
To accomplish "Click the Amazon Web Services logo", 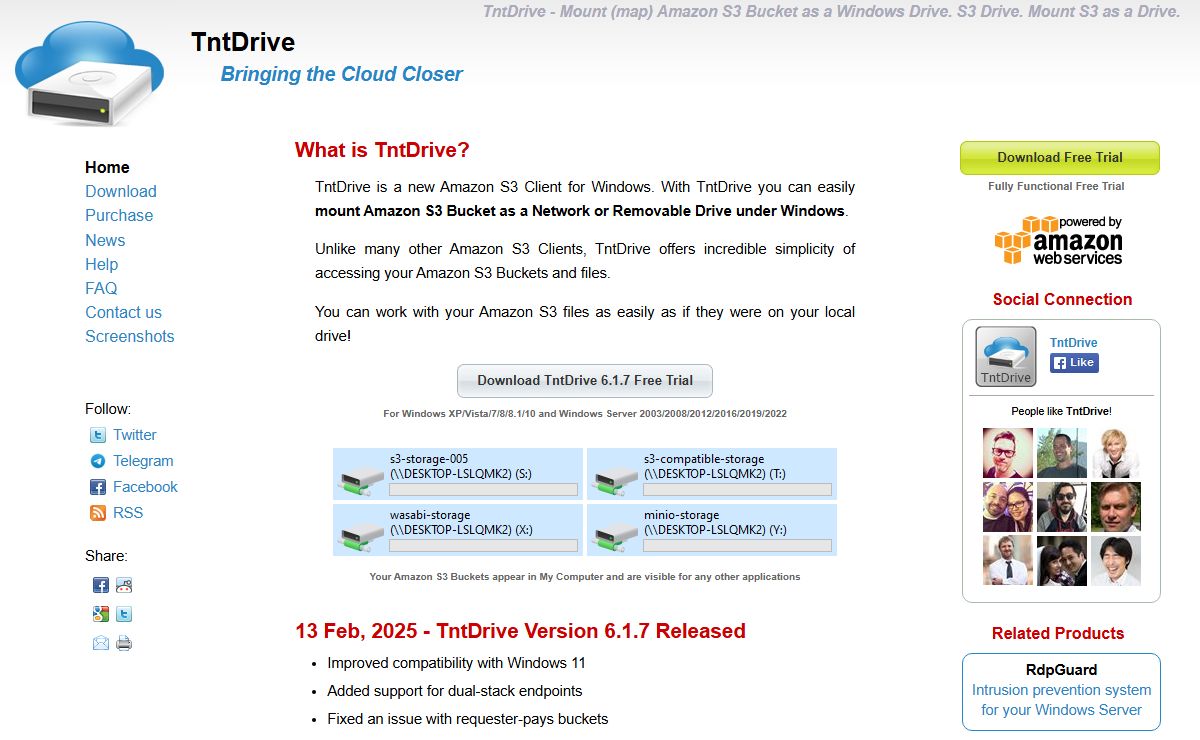I will pyautogui.click(x=1058, y=240).
